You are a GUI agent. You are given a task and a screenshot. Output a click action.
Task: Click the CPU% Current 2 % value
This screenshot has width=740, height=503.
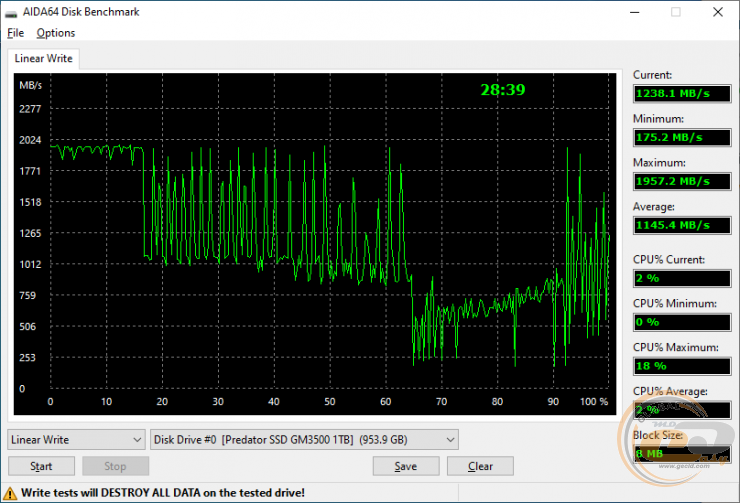682,278
